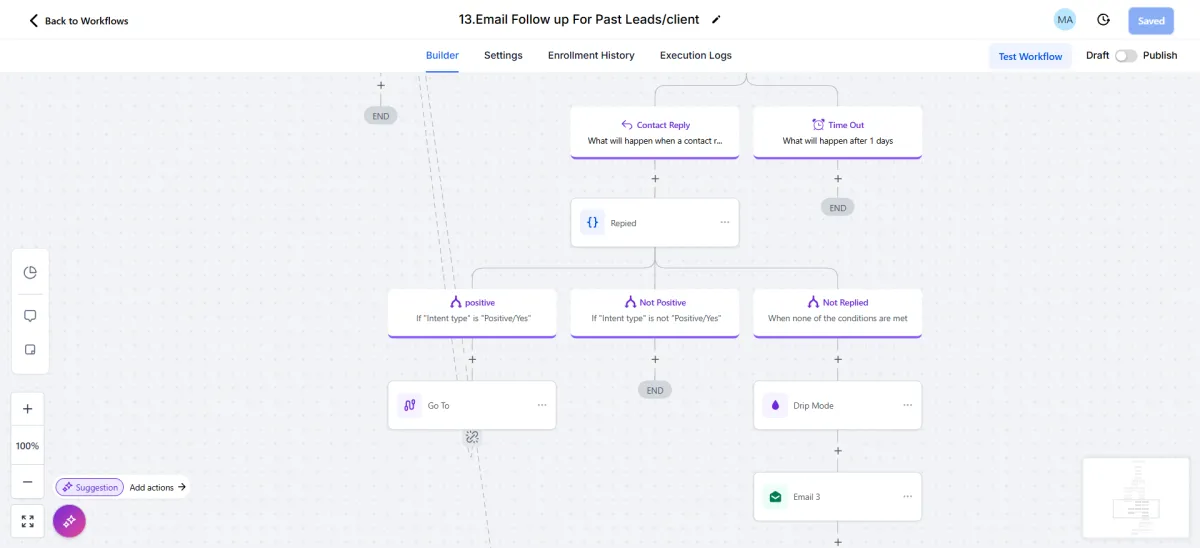This screenshot has width=1200, height=548.
Task: Open the Execution Logs tab
Action: coord(695,56)
